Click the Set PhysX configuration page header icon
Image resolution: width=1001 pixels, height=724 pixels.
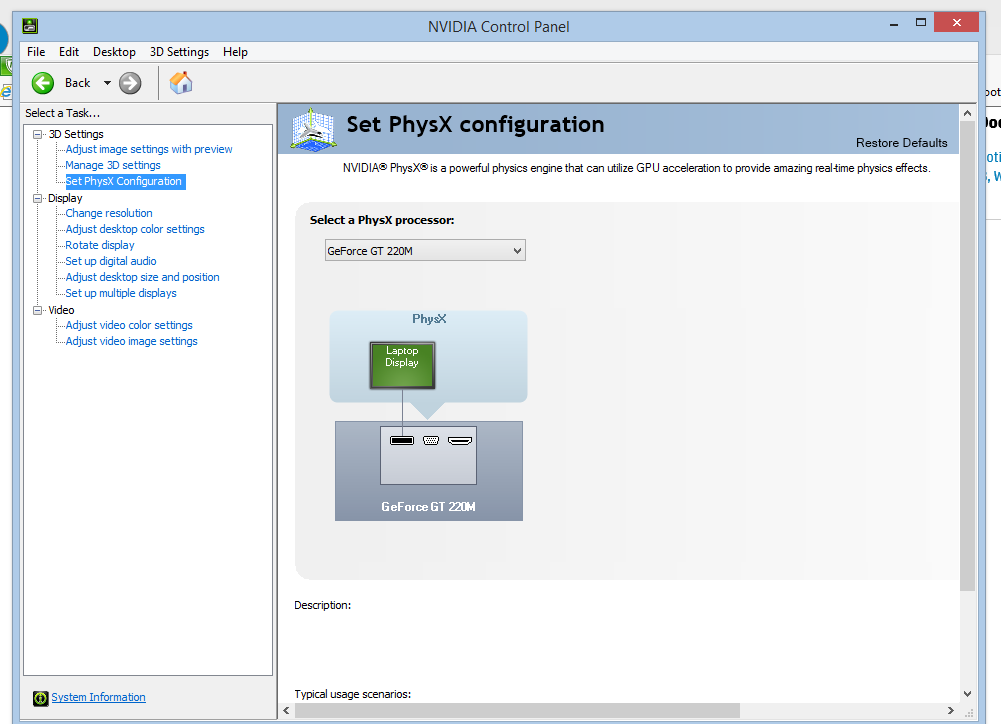coord(313,129)
